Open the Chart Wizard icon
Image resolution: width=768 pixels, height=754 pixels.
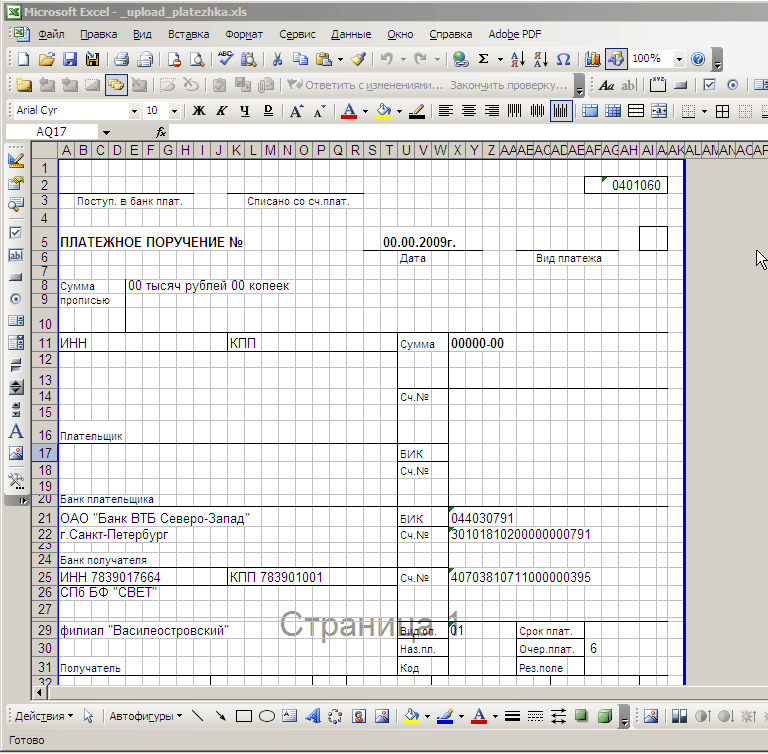(592, 59)
